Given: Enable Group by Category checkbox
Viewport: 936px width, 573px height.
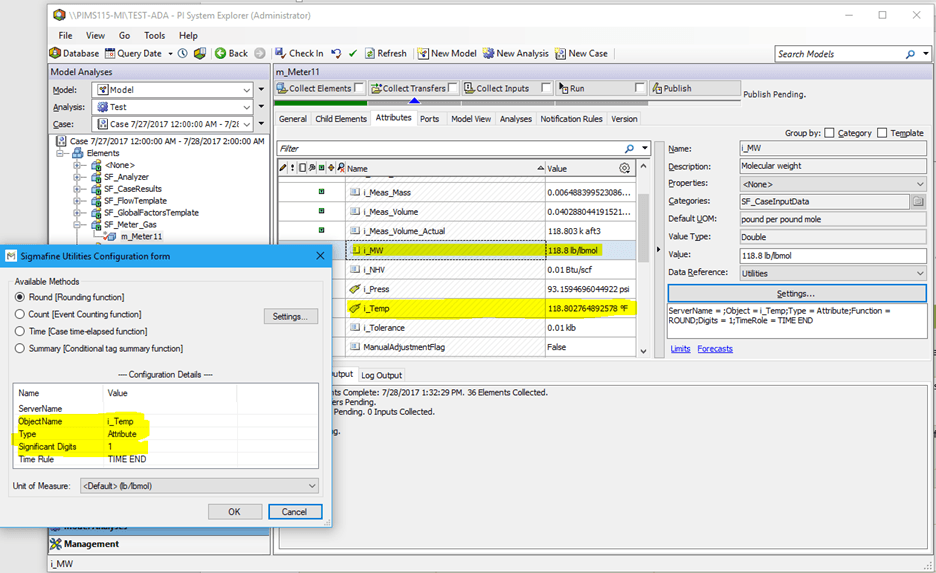Looking at the screenshot, I should click(x=829, y=133).
